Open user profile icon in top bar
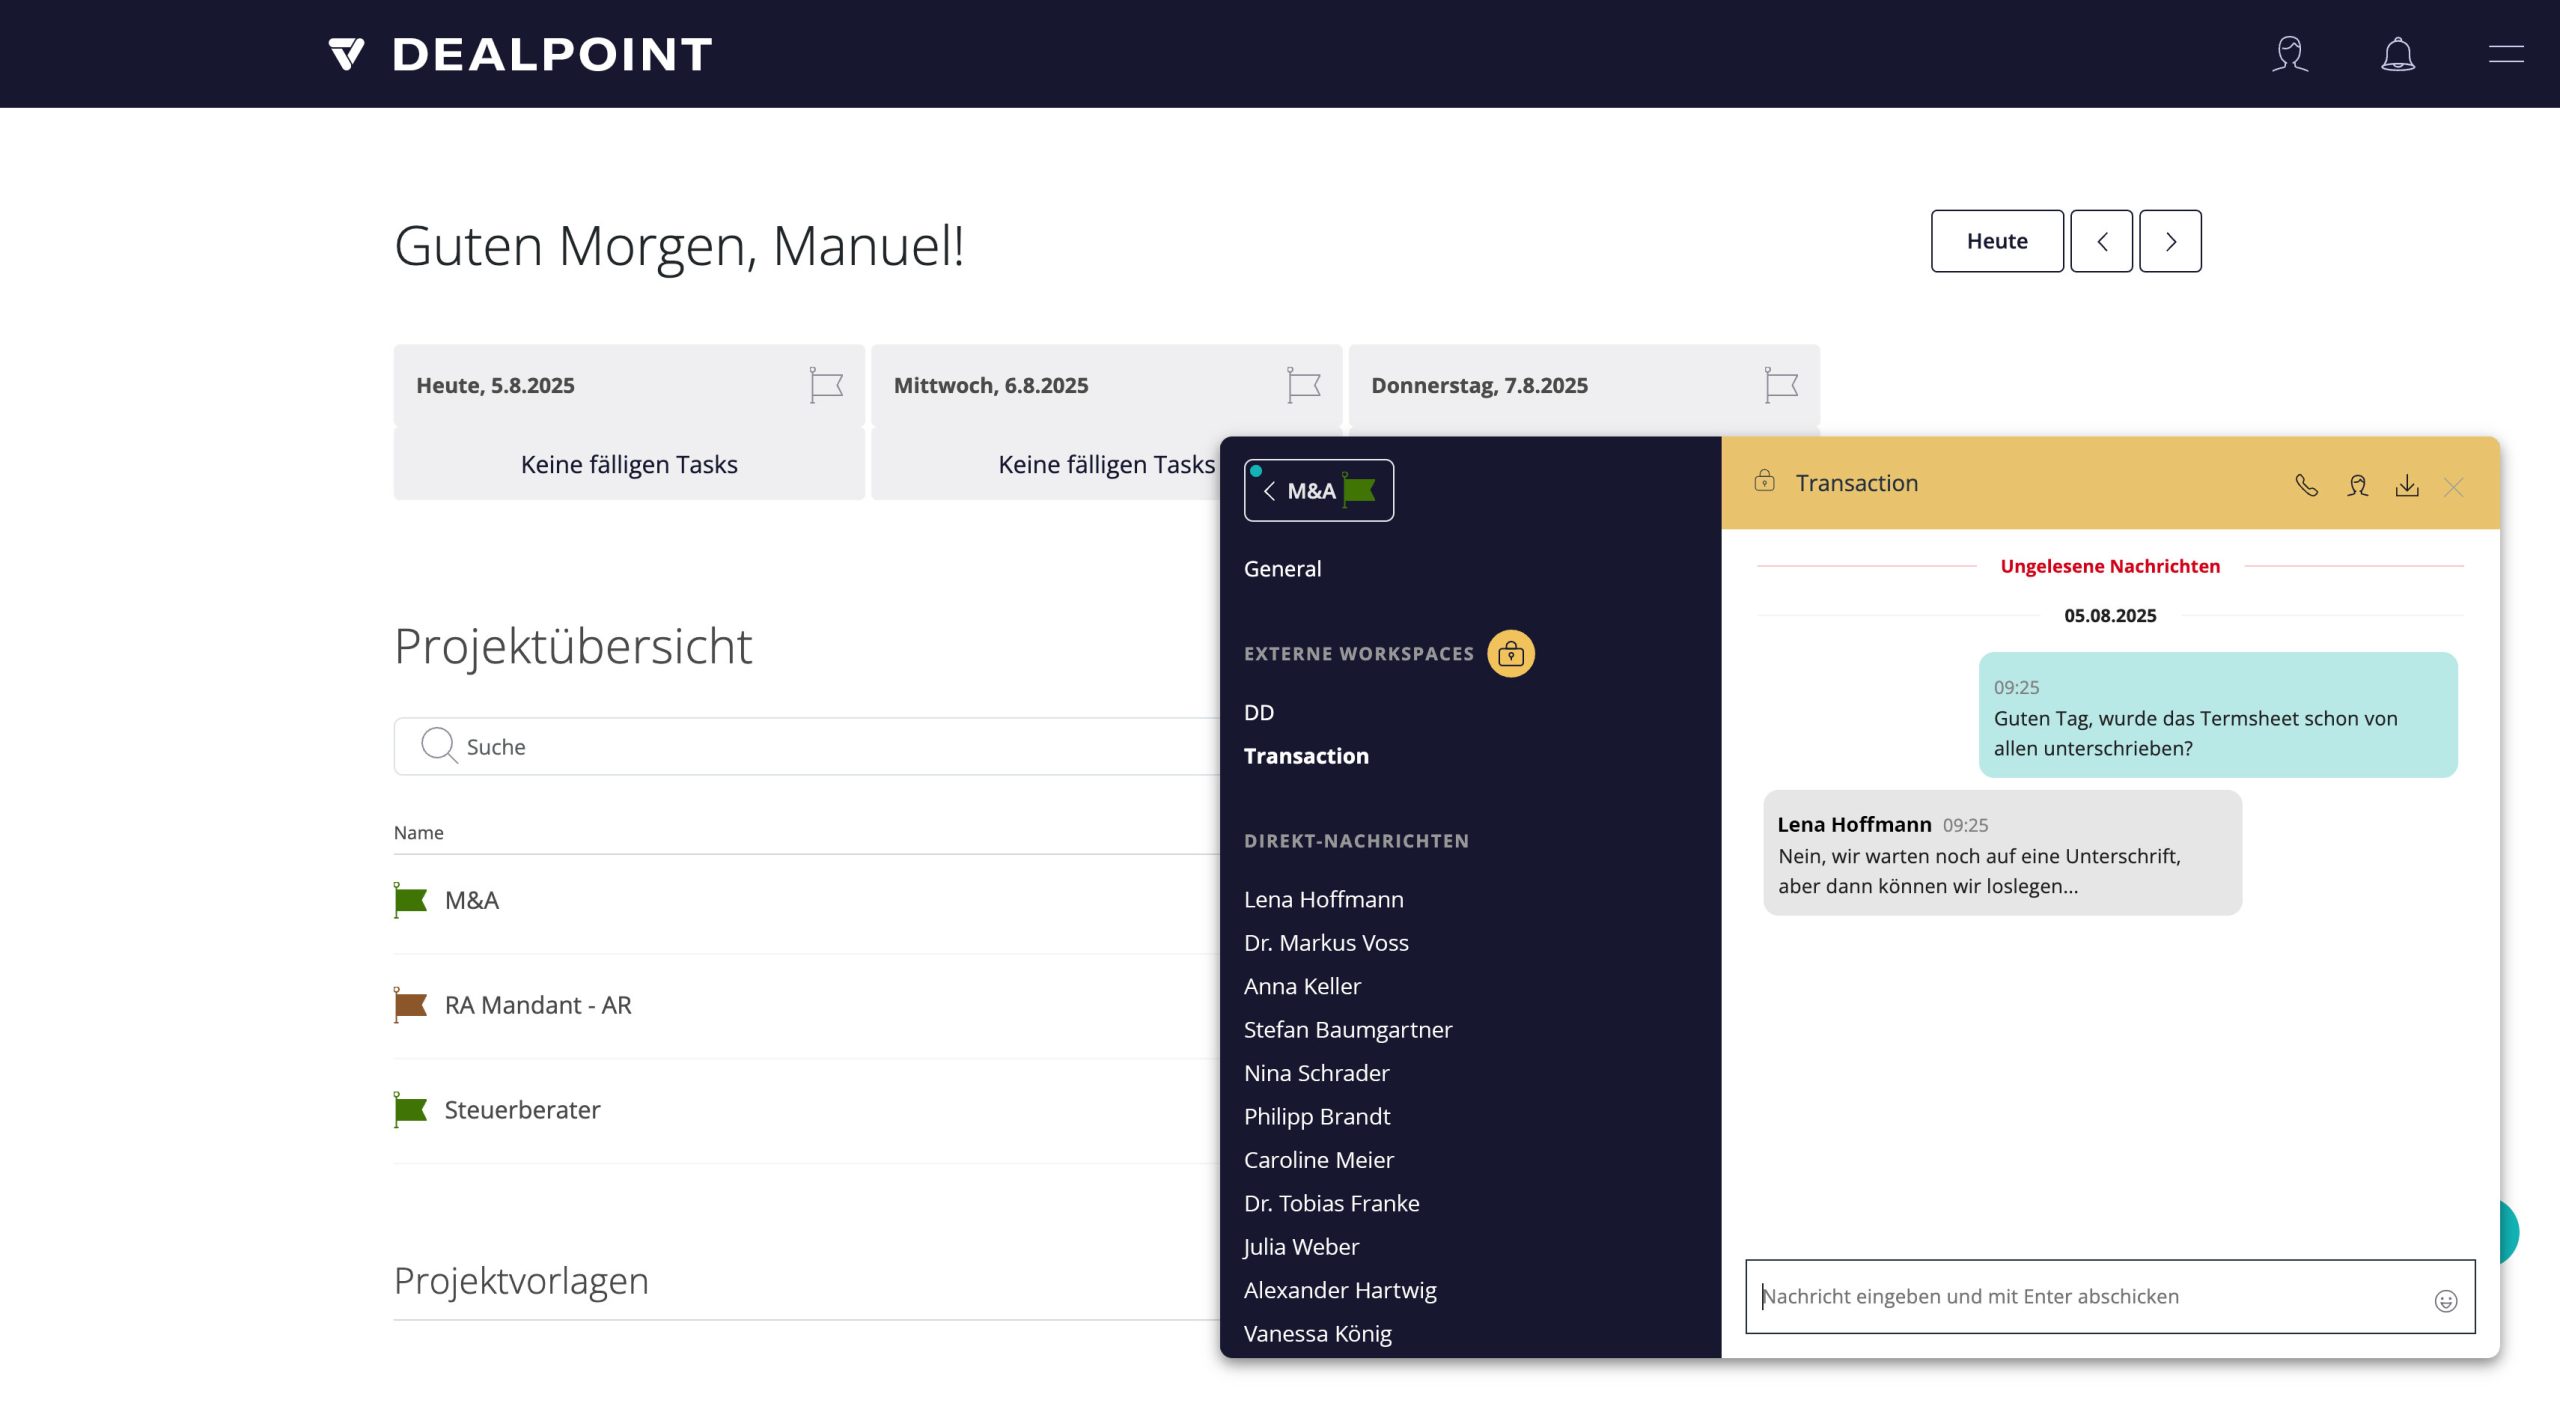The width and height of the screenshot is (2560, 1418). click(x=2289, y=54)
